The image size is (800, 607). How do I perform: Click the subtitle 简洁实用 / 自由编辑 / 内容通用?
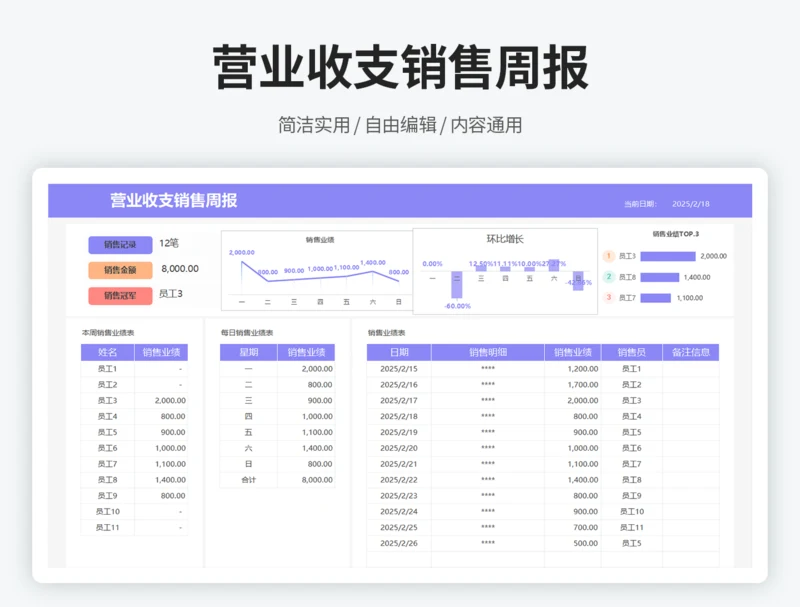[x=401, y=125]
